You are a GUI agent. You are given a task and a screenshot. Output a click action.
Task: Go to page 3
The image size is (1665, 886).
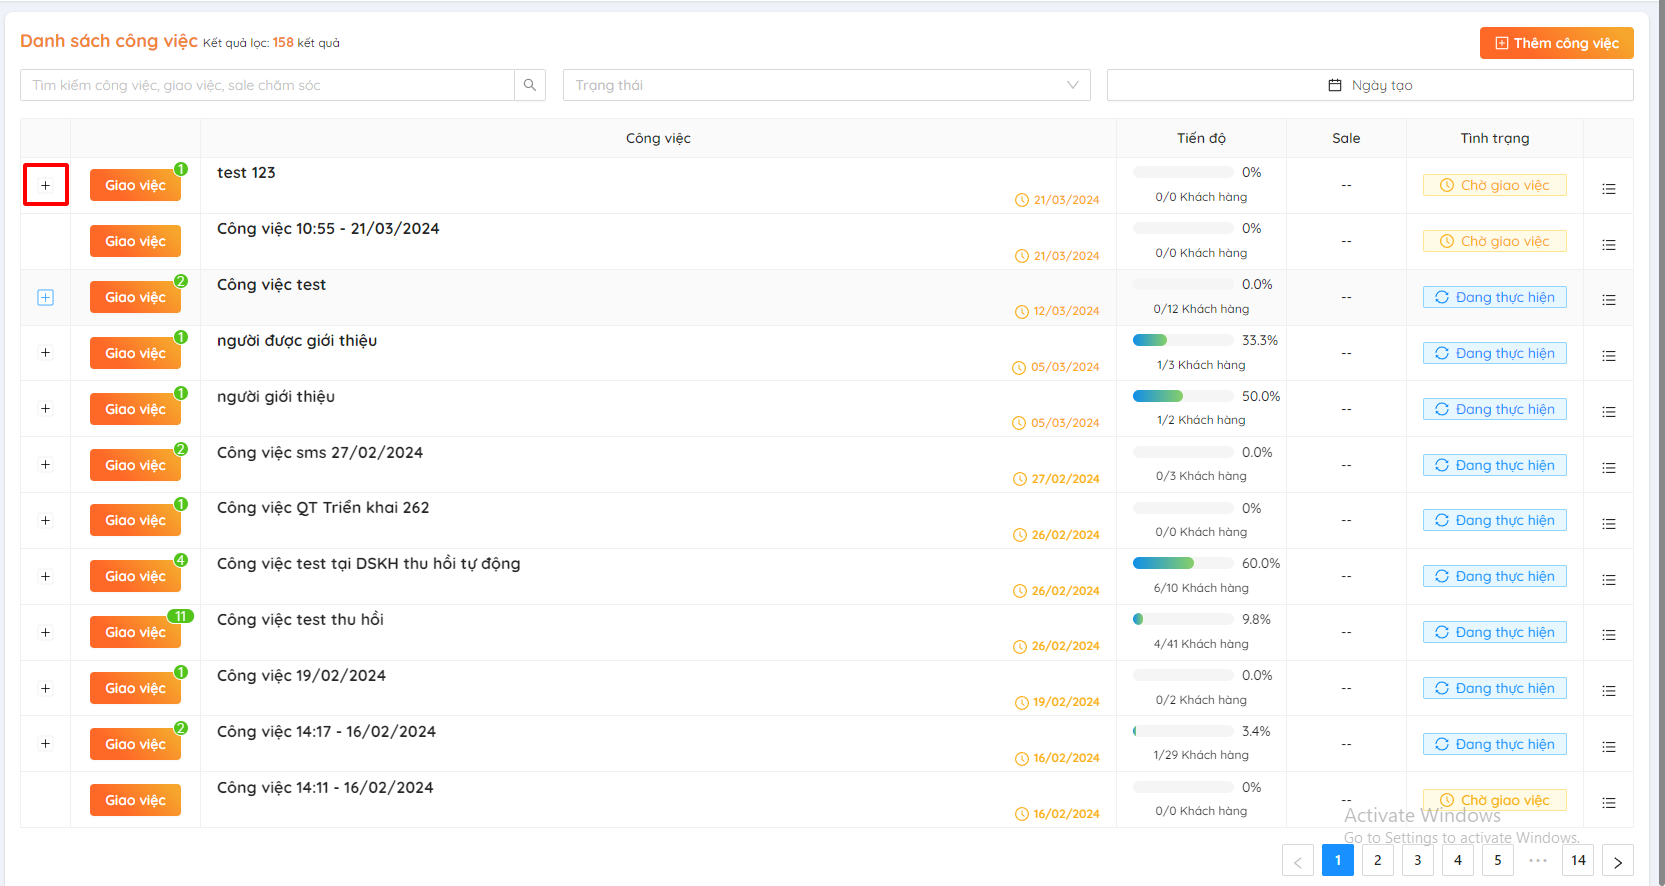[x=1418, y=860]
